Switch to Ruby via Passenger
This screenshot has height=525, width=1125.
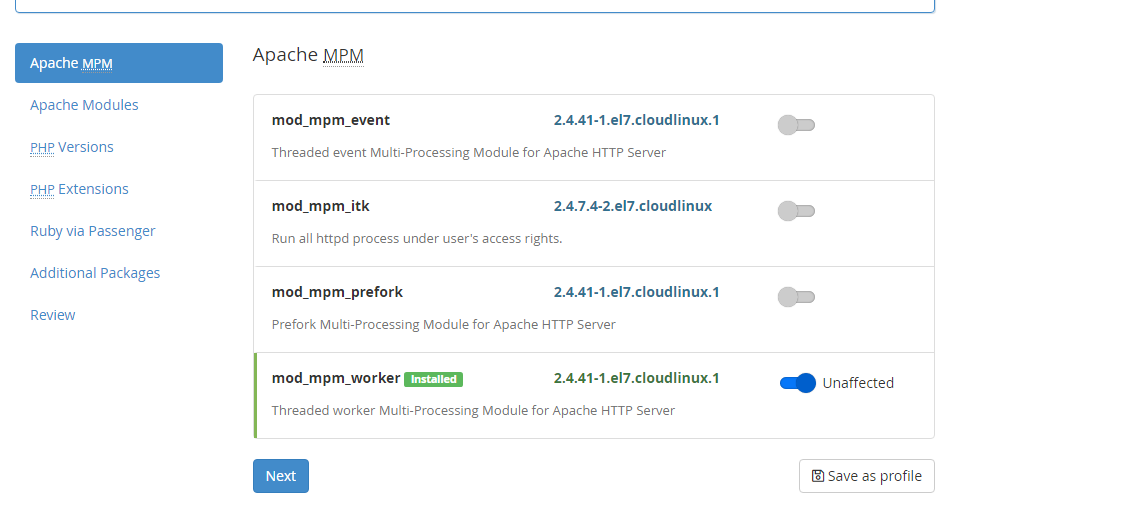tap(93, 231)
